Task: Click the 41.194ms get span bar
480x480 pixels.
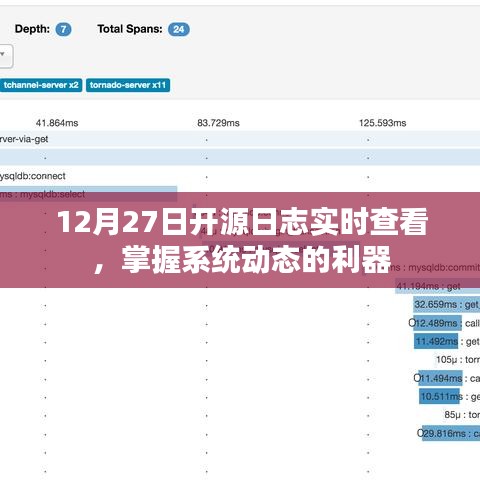Action: (x=437, y=286)
